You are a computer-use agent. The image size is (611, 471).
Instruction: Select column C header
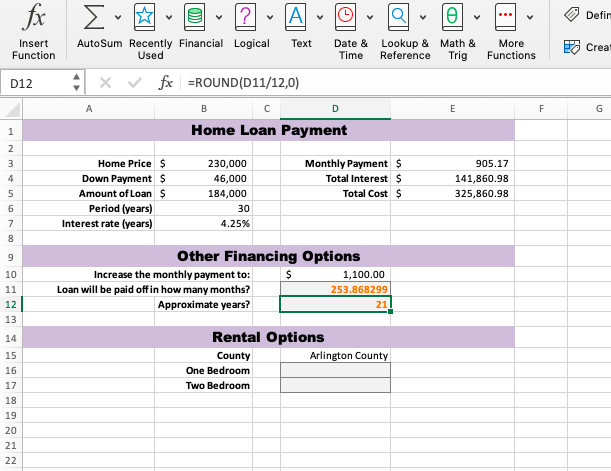267,109
